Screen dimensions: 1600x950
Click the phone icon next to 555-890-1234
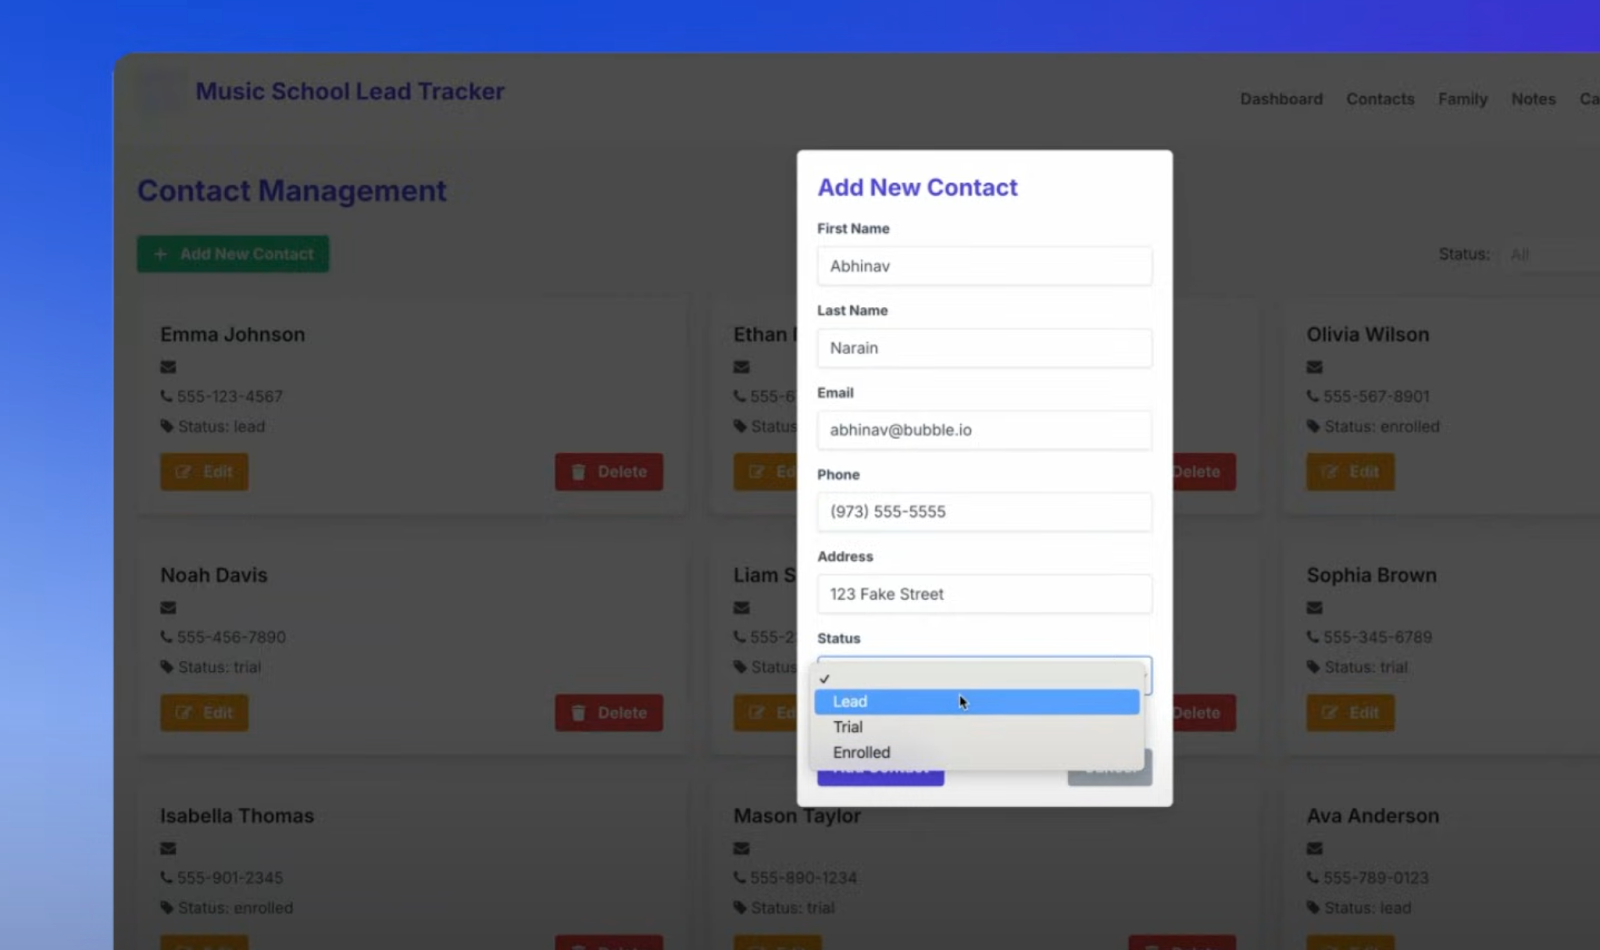741,877
